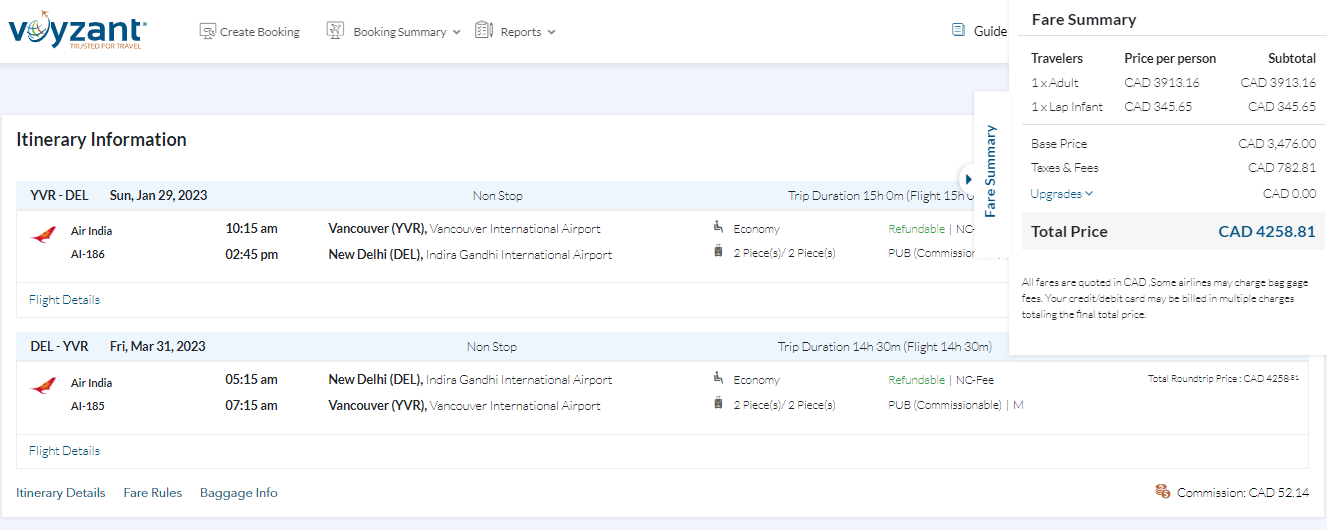Click Air India logo for AI-185
This screenshot has width=1327, height=530.
click(43, 386)
